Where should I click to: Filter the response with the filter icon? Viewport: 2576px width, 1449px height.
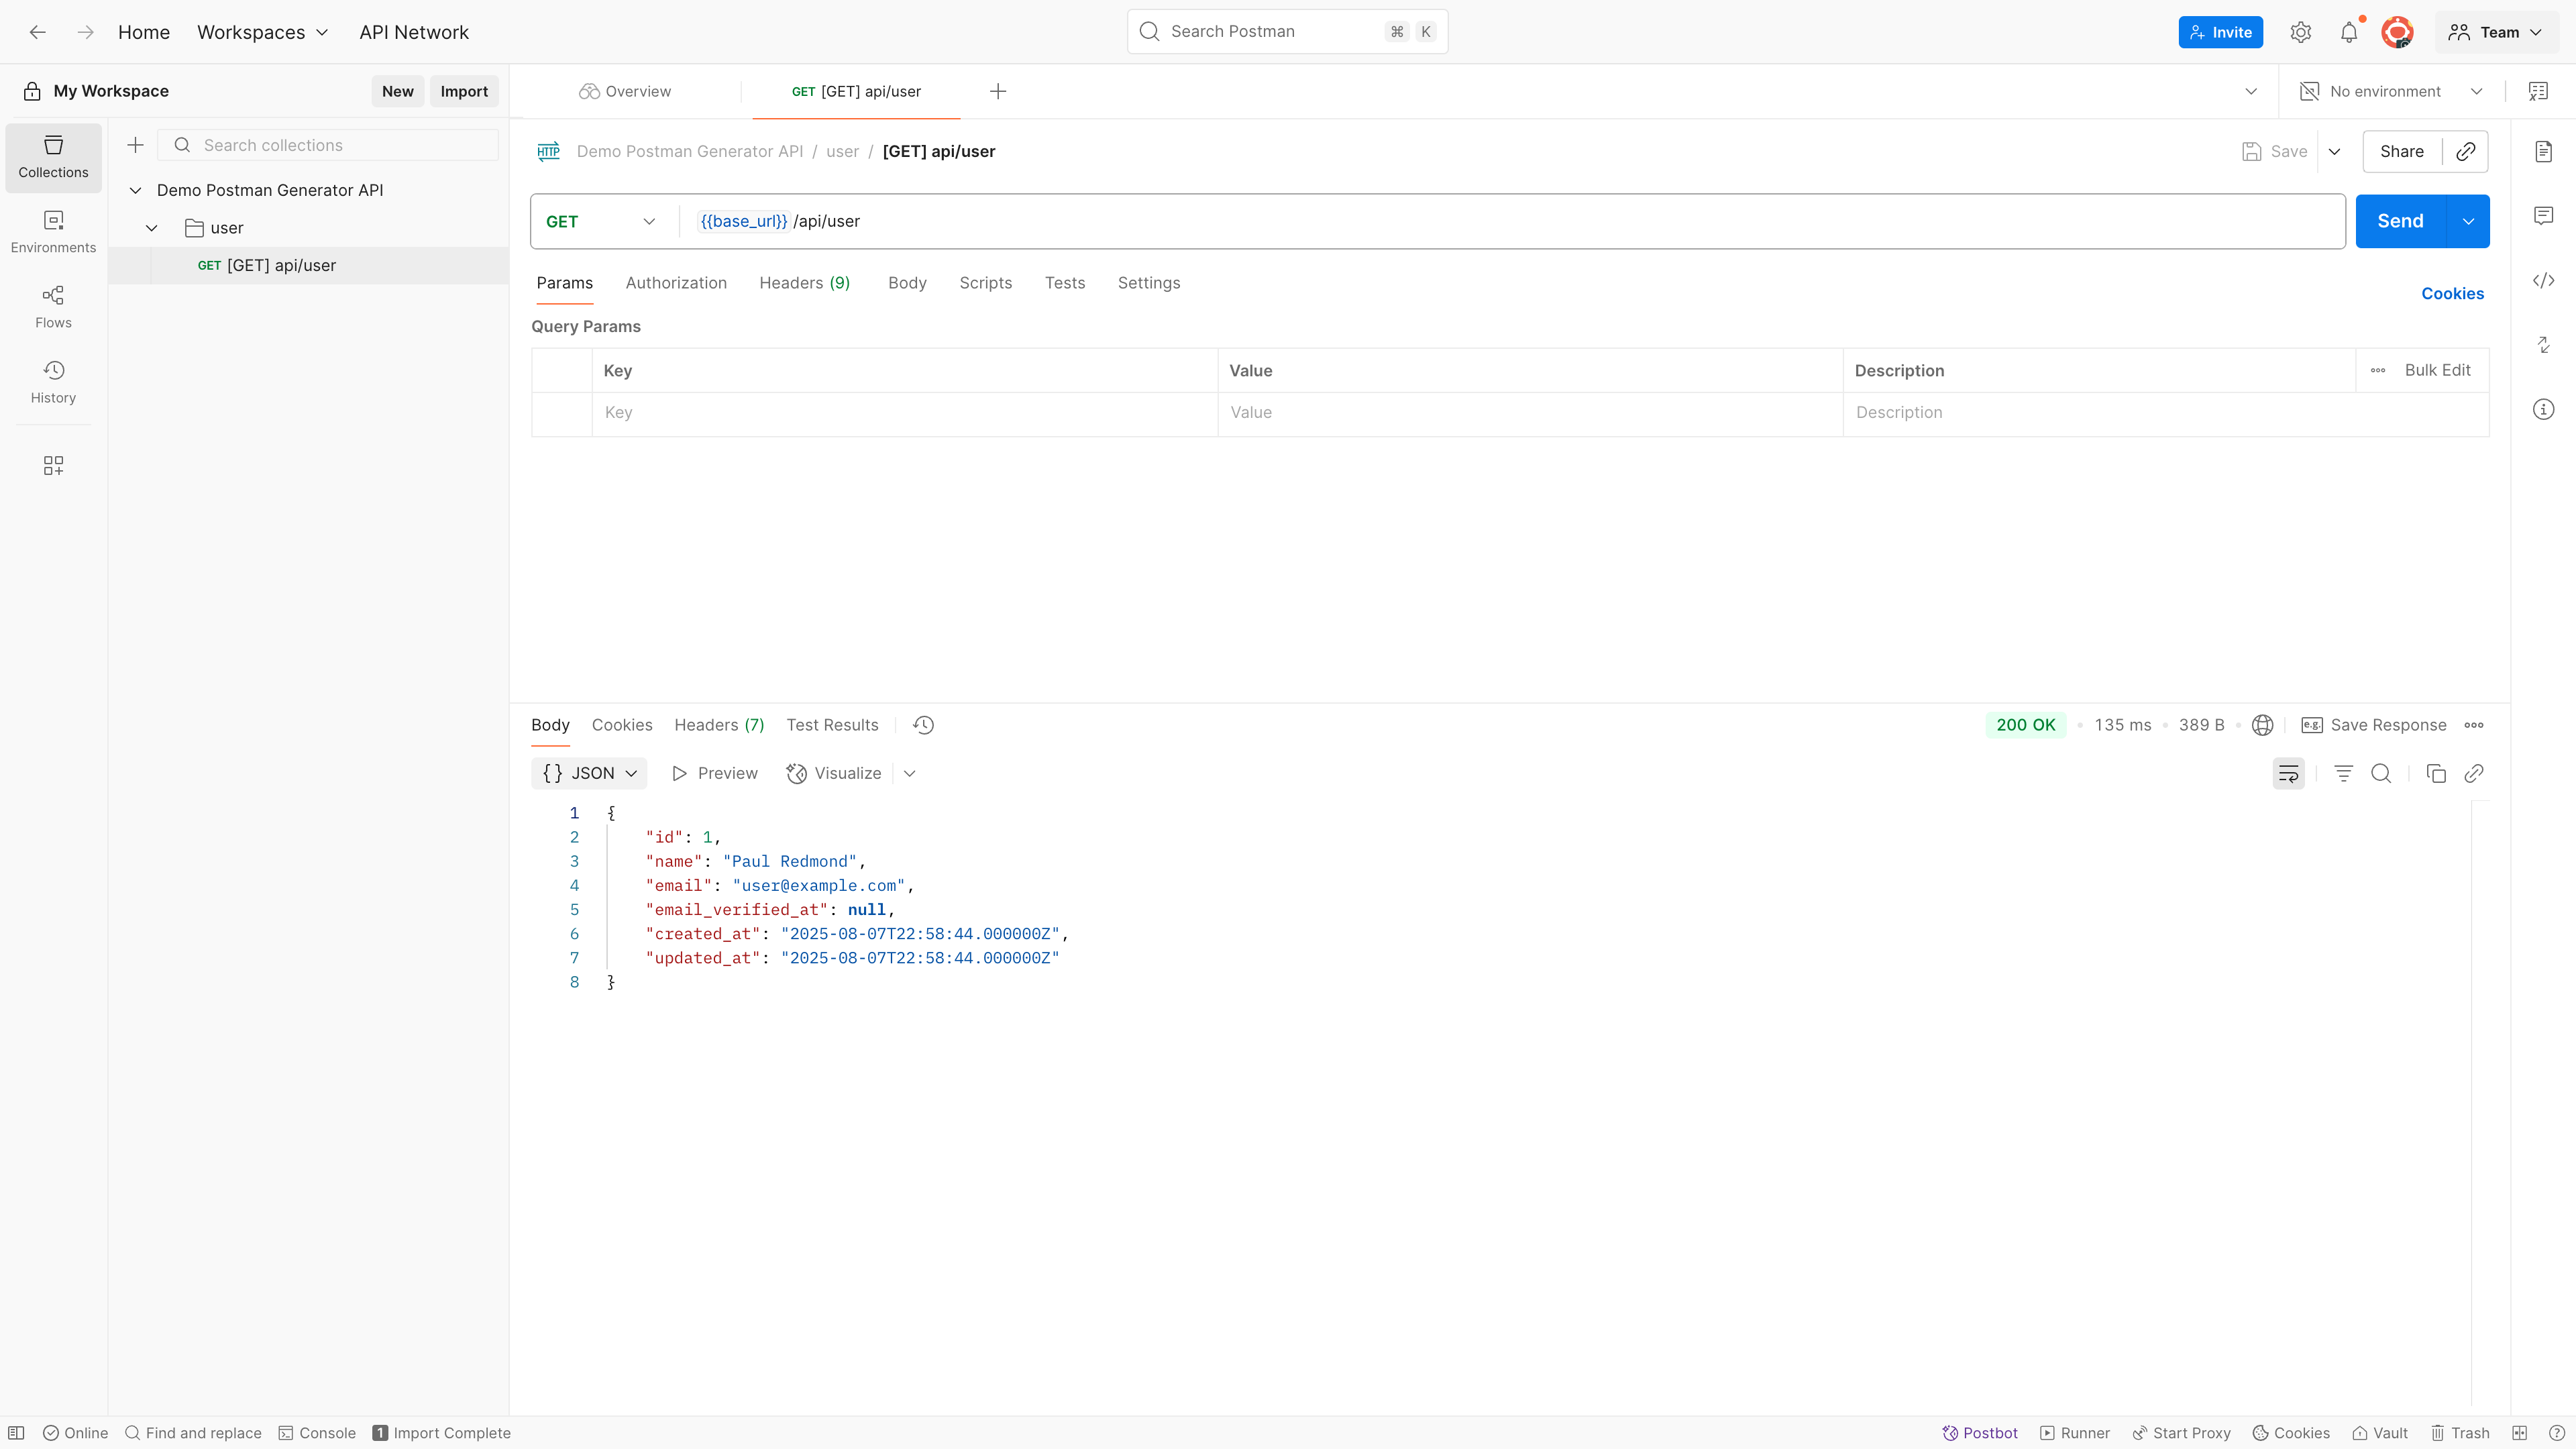click(x=2343, y=773)
